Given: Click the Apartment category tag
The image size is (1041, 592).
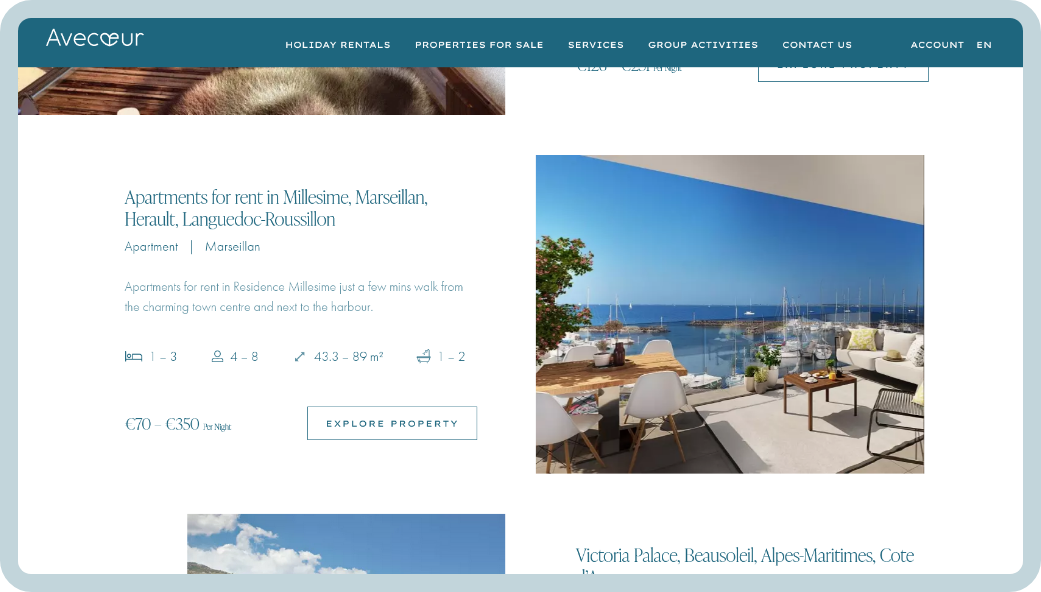Looking at the screenshot, I should 151,247.
